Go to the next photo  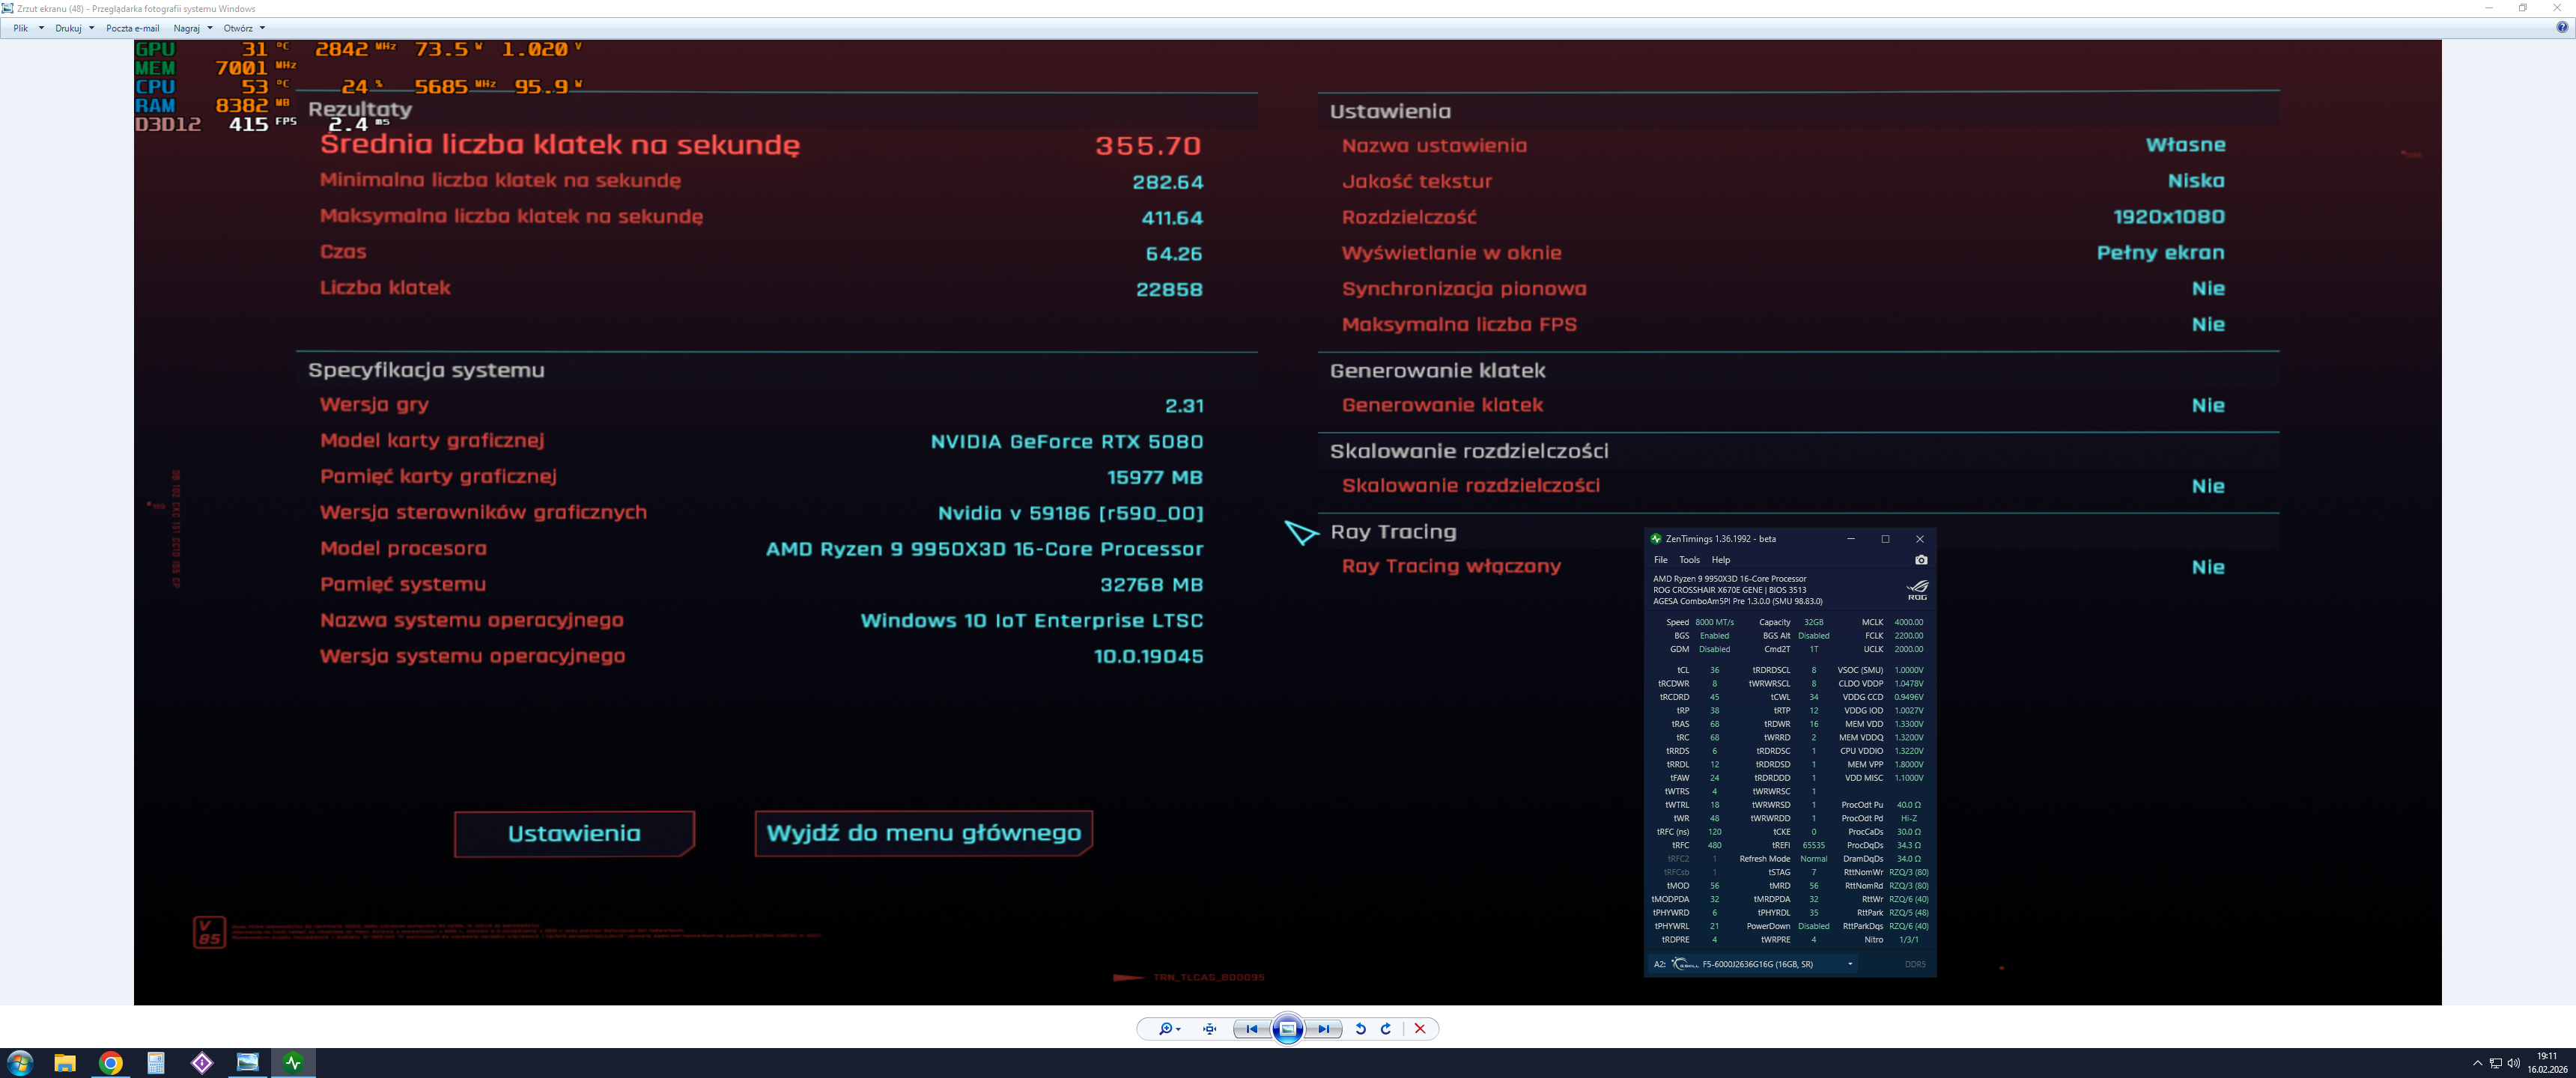pyautogui.click(x=1324, y=1029)
